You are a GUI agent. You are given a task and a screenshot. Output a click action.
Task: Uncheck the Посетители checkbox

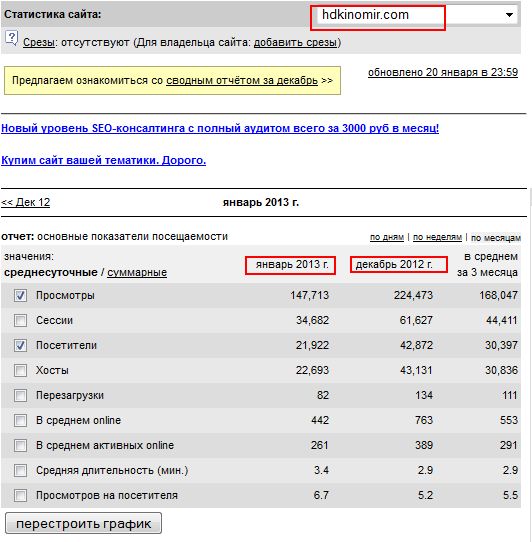pos(20,345)
